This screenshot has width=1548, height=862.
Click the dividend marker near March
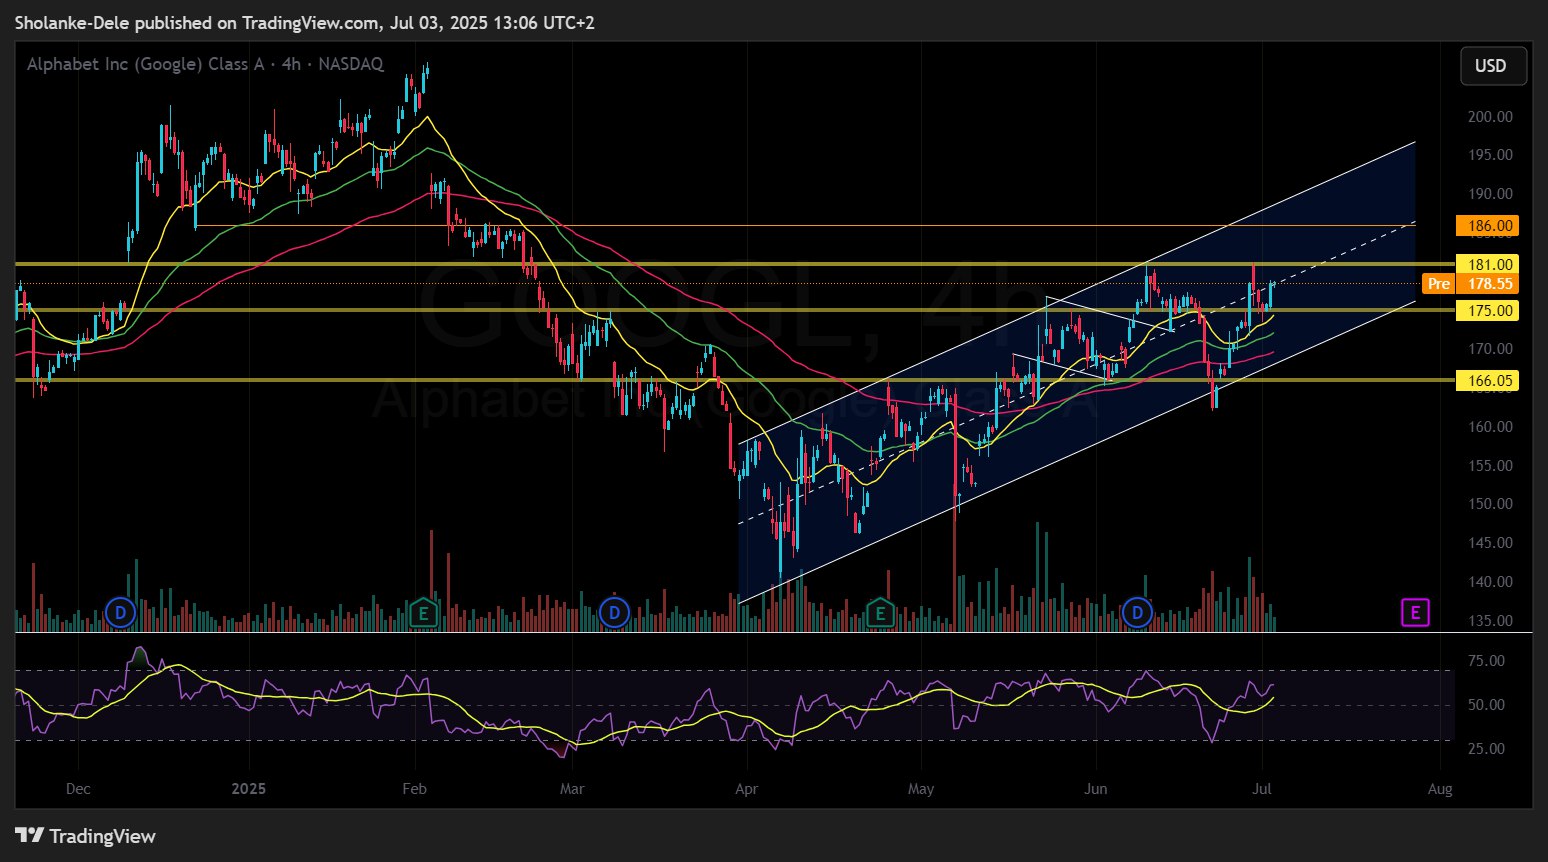coord(614,612)
